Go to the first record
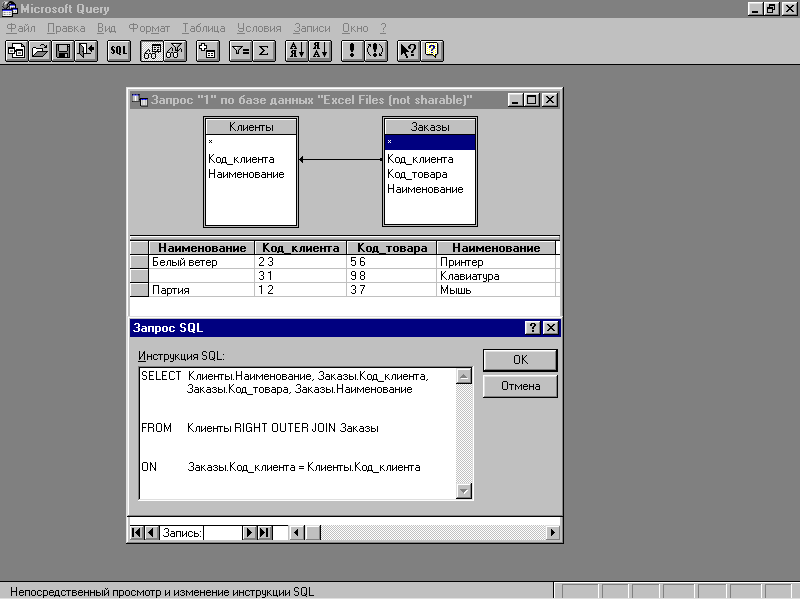Viewport: 800px width, 600px height. pyautogui.click(x=137, y=533)
